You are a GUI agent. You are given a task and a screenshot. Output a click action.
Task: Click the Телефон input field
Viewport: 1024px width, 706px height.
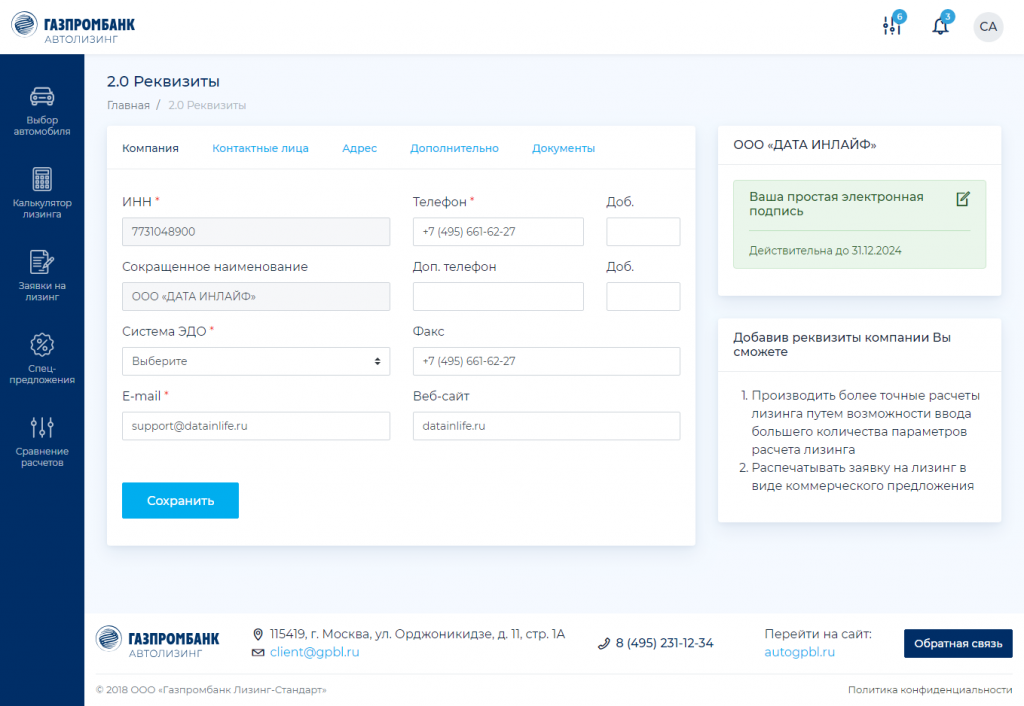pos(498,232)
